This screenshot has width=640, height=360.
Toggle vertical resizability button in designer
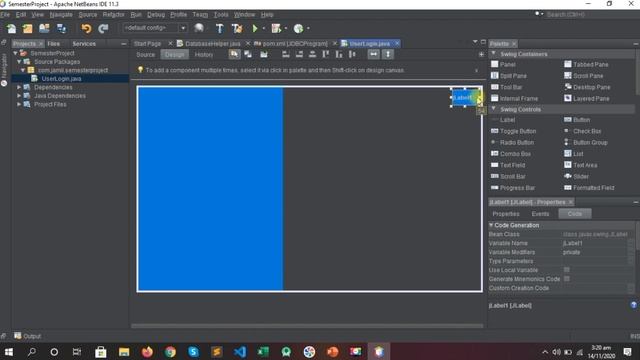pyautogui.click(x=388, y=54)
